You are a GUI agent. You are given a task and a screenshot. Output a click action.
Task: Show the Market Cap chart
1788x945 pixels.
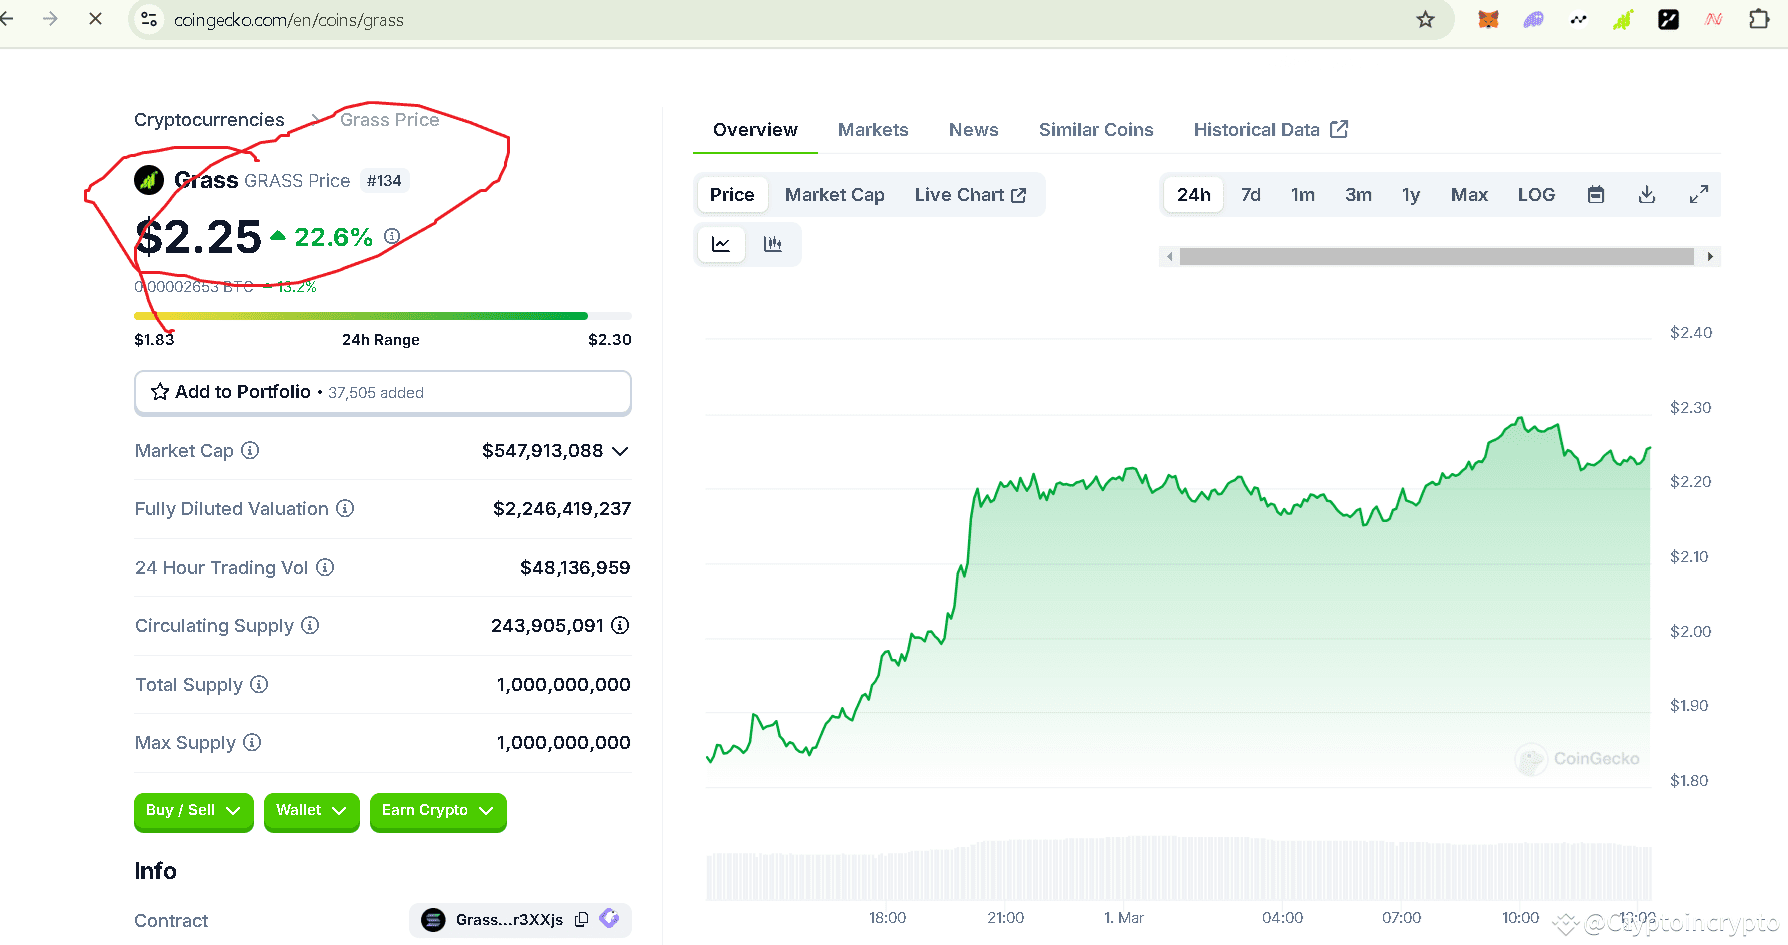pyautogui.click(x=834, y=194)
